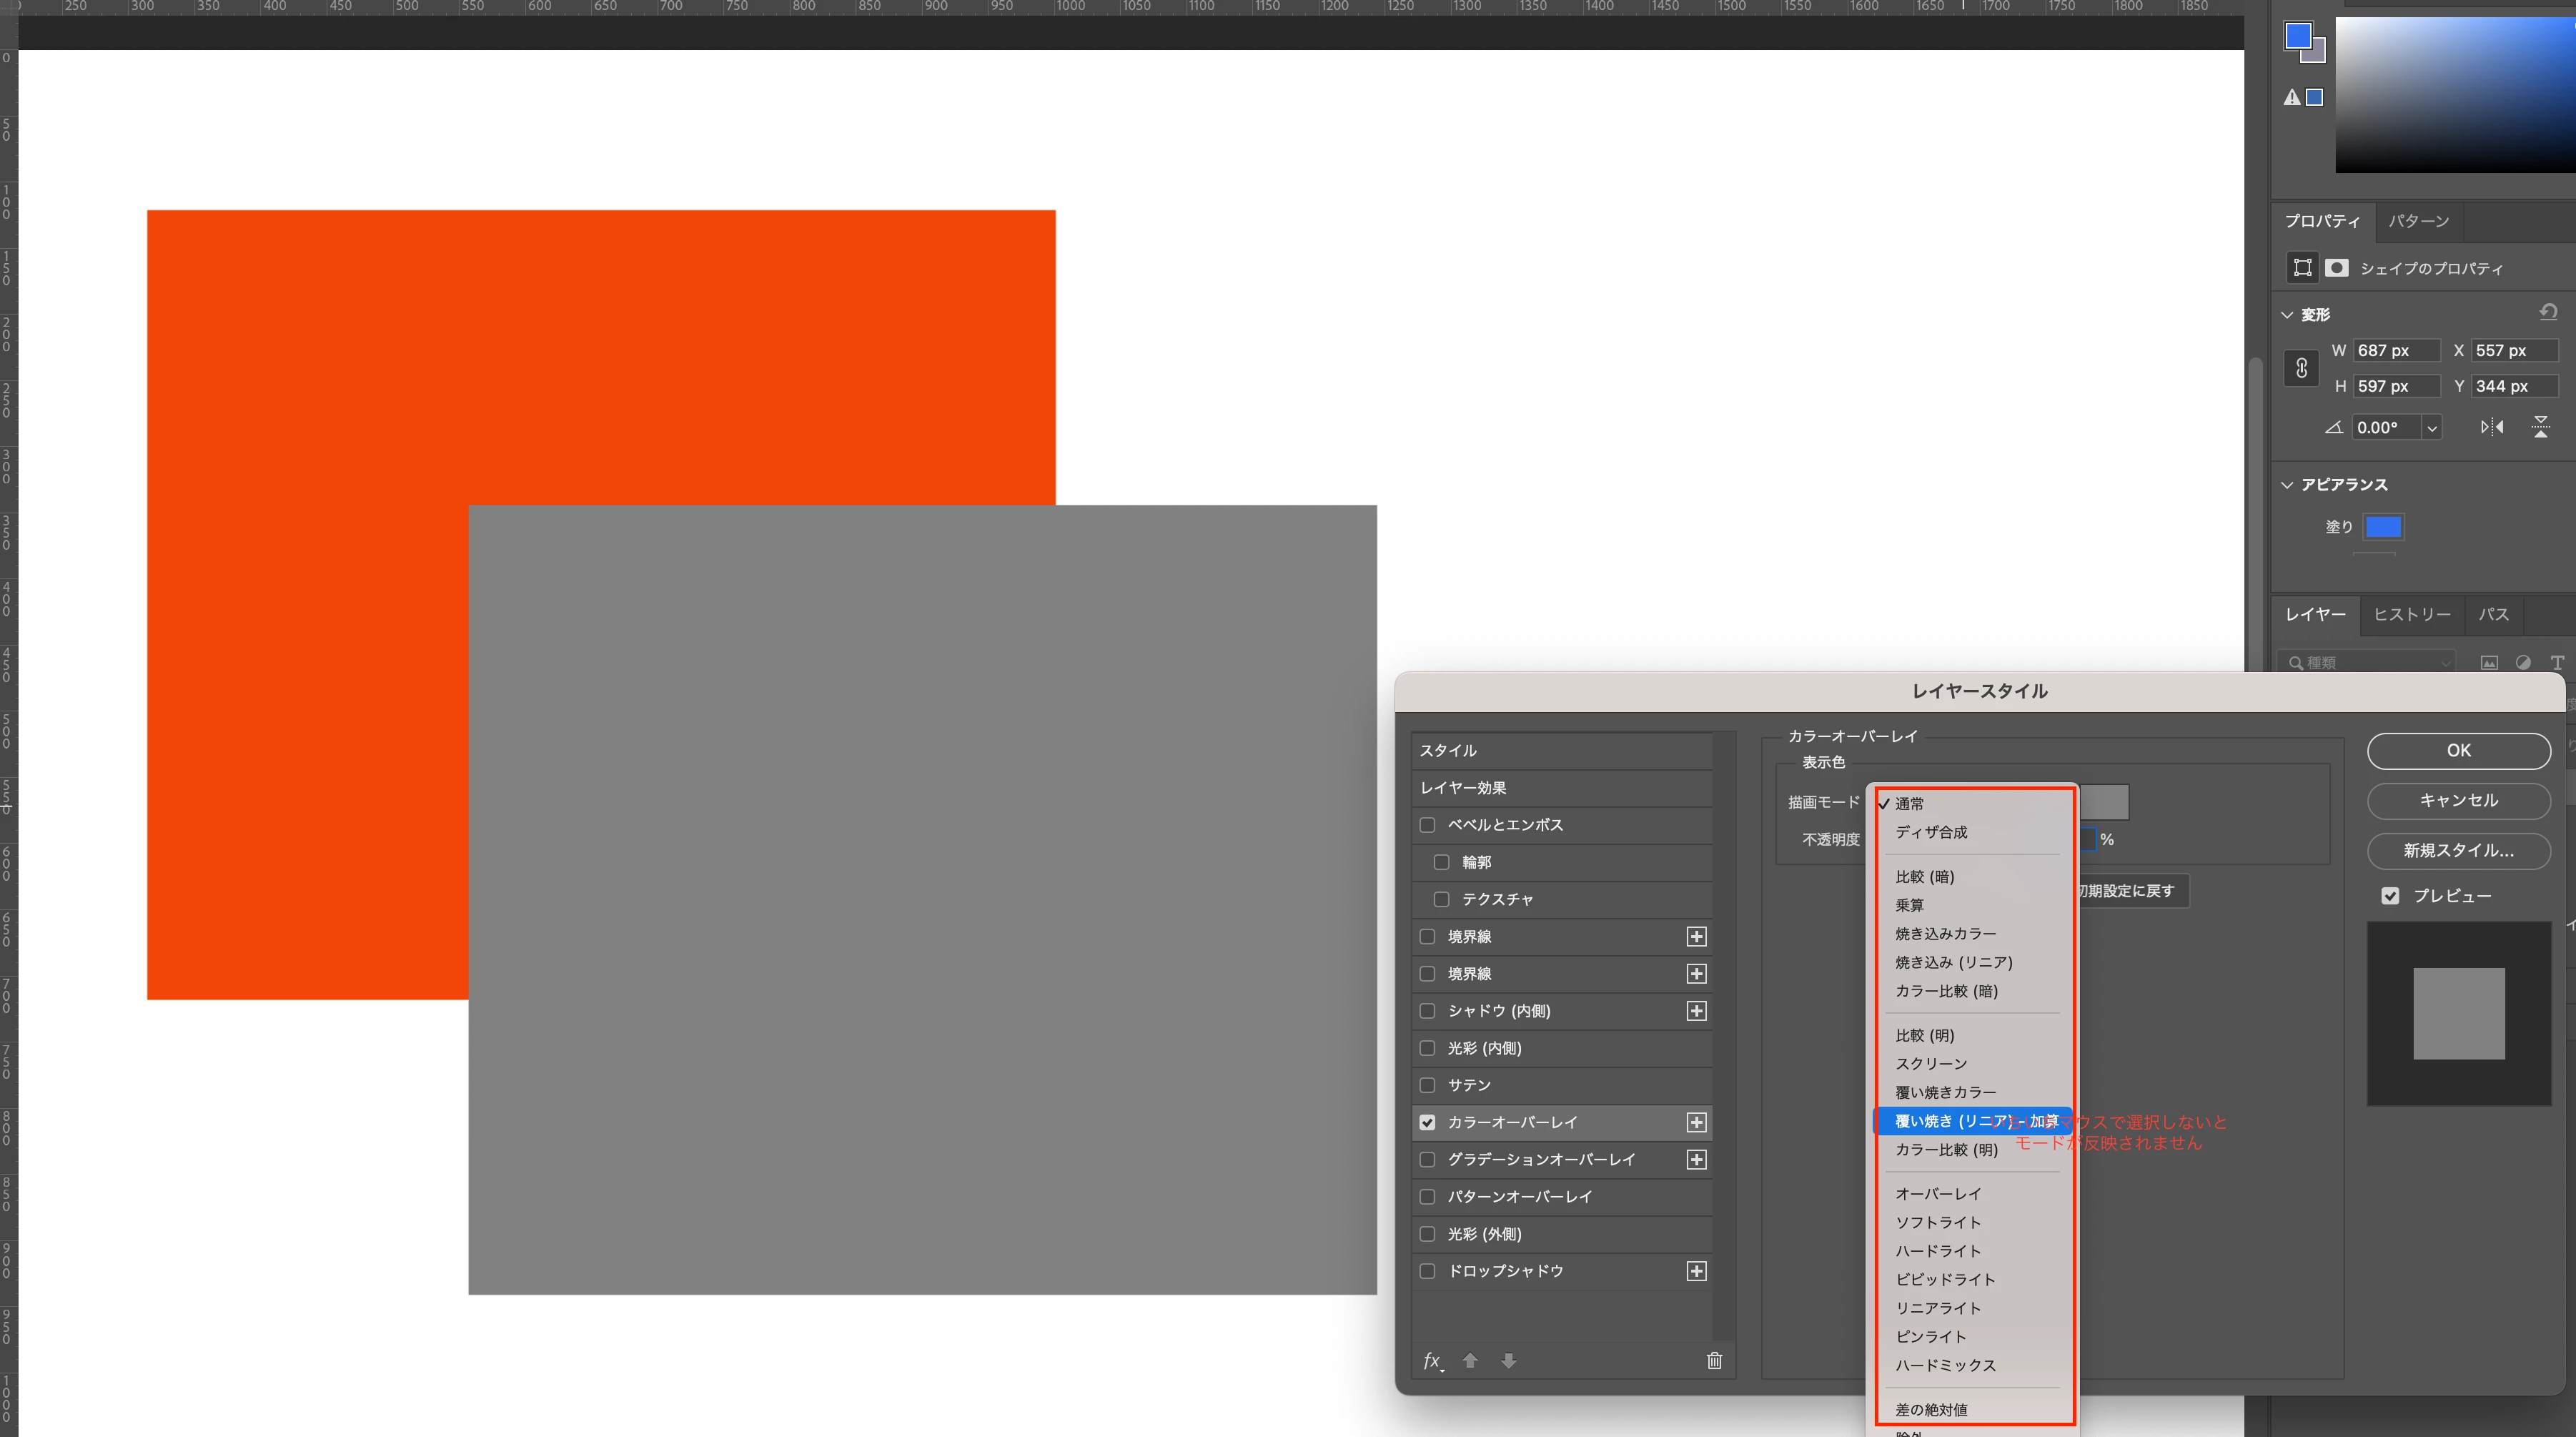Click the flip horizontal icon in Properties
This screenshot has width=2576, height=1437.
point(2491,427)
